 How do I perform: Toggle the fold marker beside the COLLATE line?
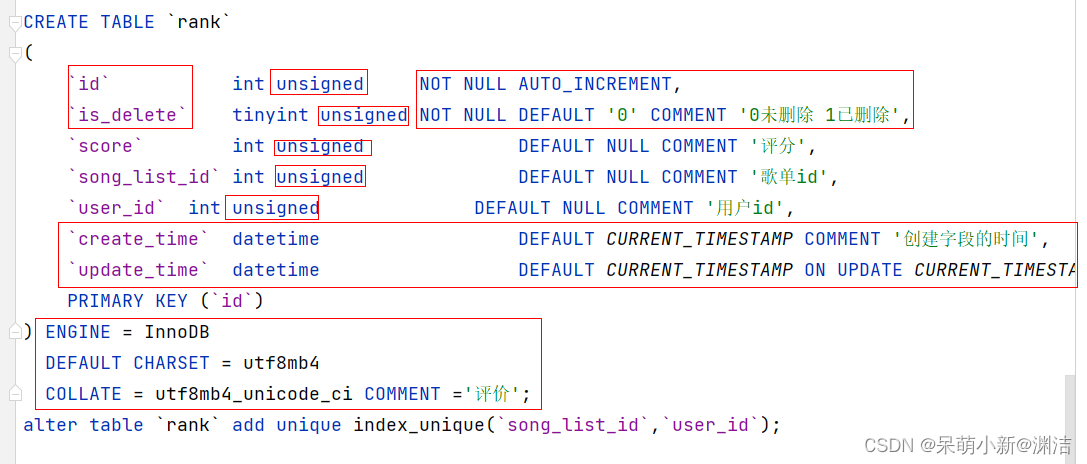coord(15,394)
